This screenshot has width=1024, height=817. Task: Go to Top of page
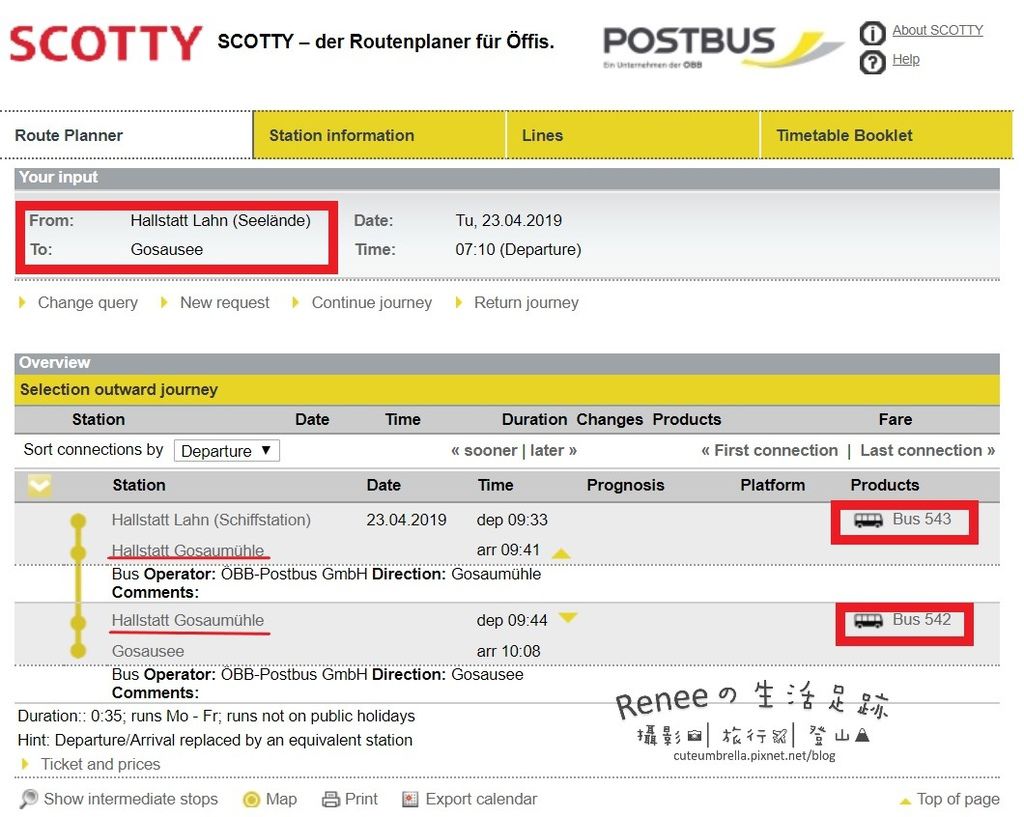click(958, 799)
